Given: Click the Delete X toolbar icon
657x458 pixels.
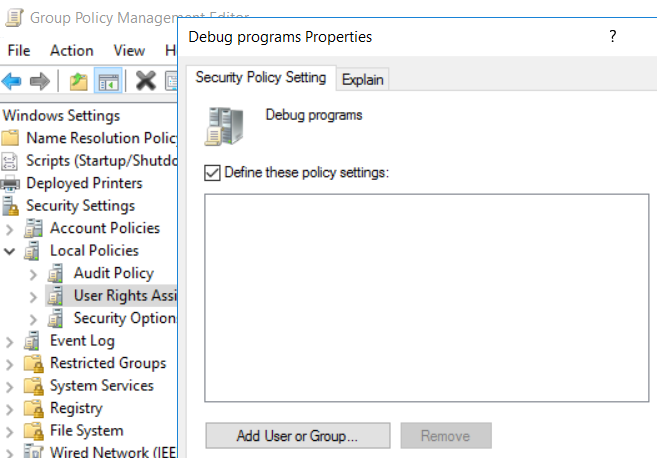Looking at the screenshot, I should (145, 80).
